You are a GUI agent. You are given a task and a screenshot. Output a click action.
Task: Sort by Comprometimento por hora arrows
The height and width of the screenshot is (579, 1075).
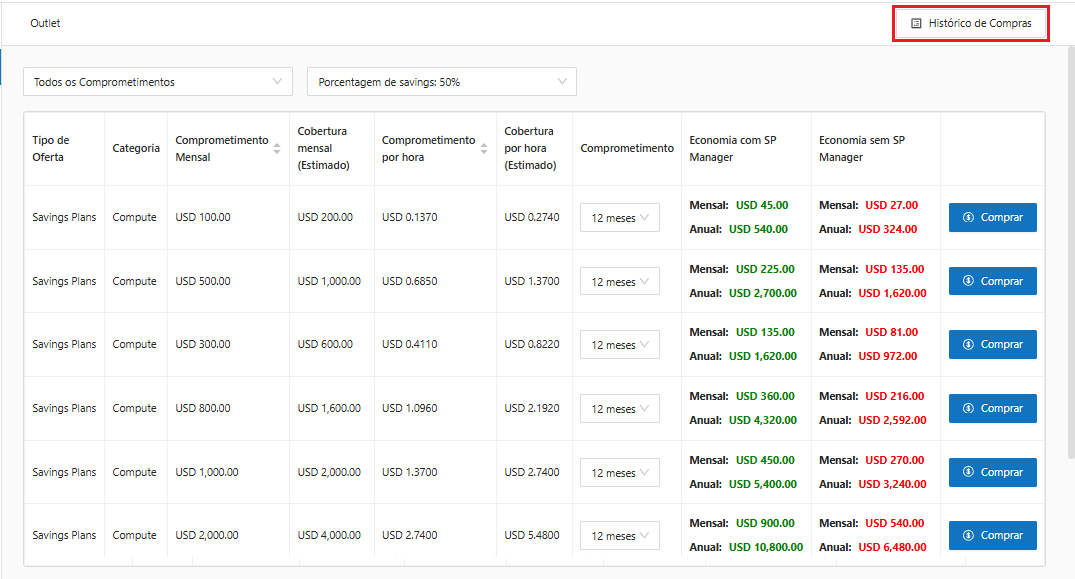pos(484,148)
